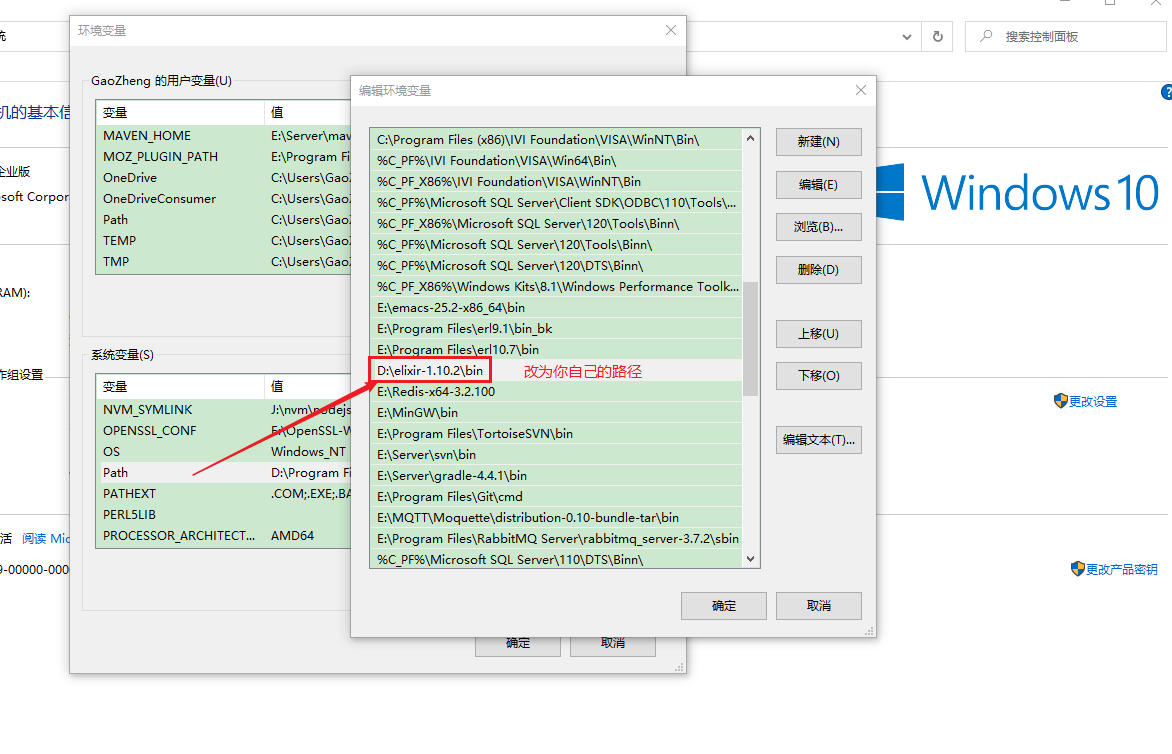Close the 编辑环境变量 dialog

(861, 90)
